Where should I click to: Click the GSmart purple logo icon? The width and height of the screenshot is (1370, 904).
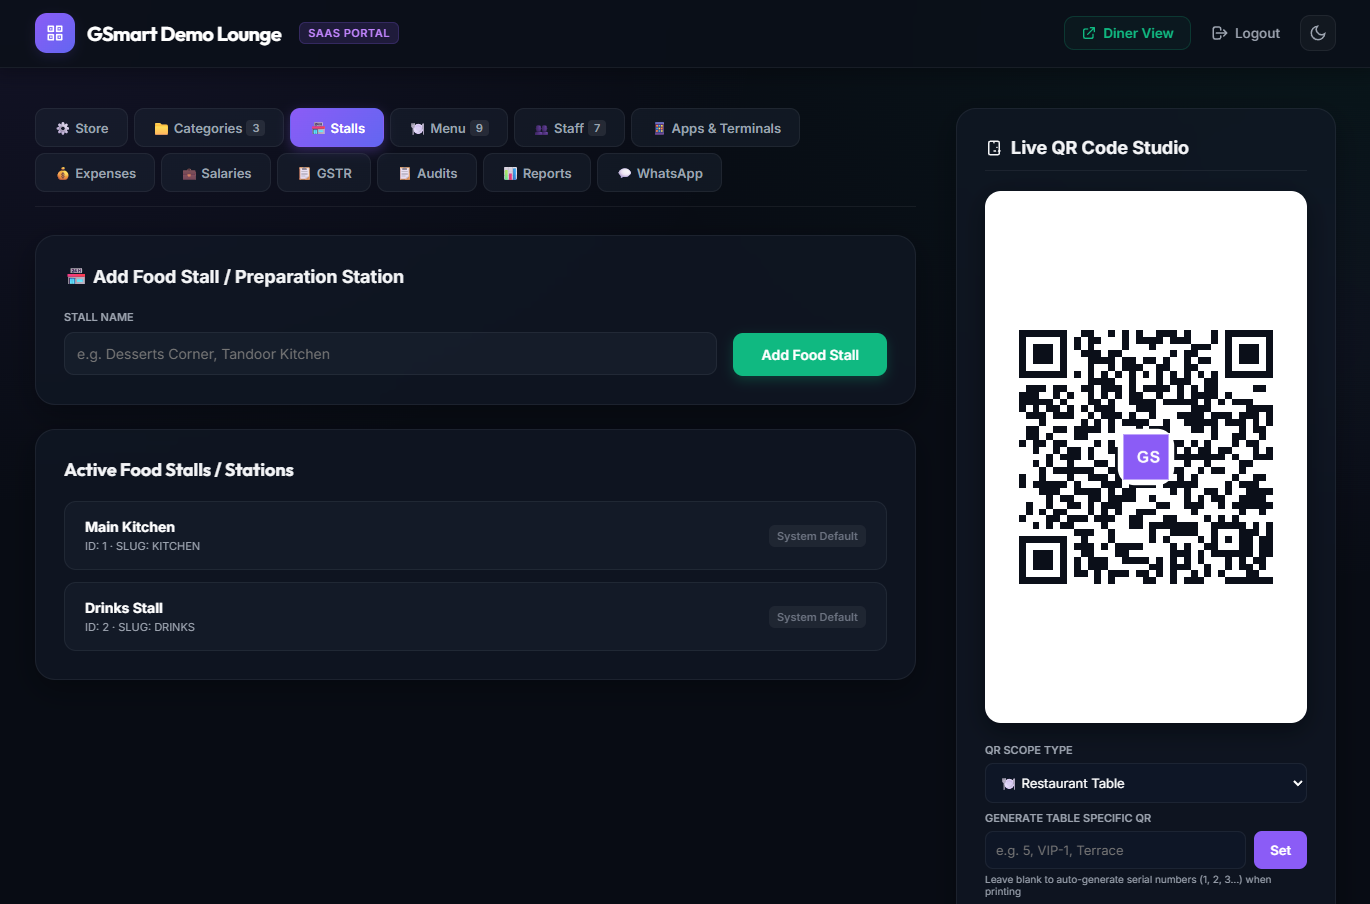point(55,33)
